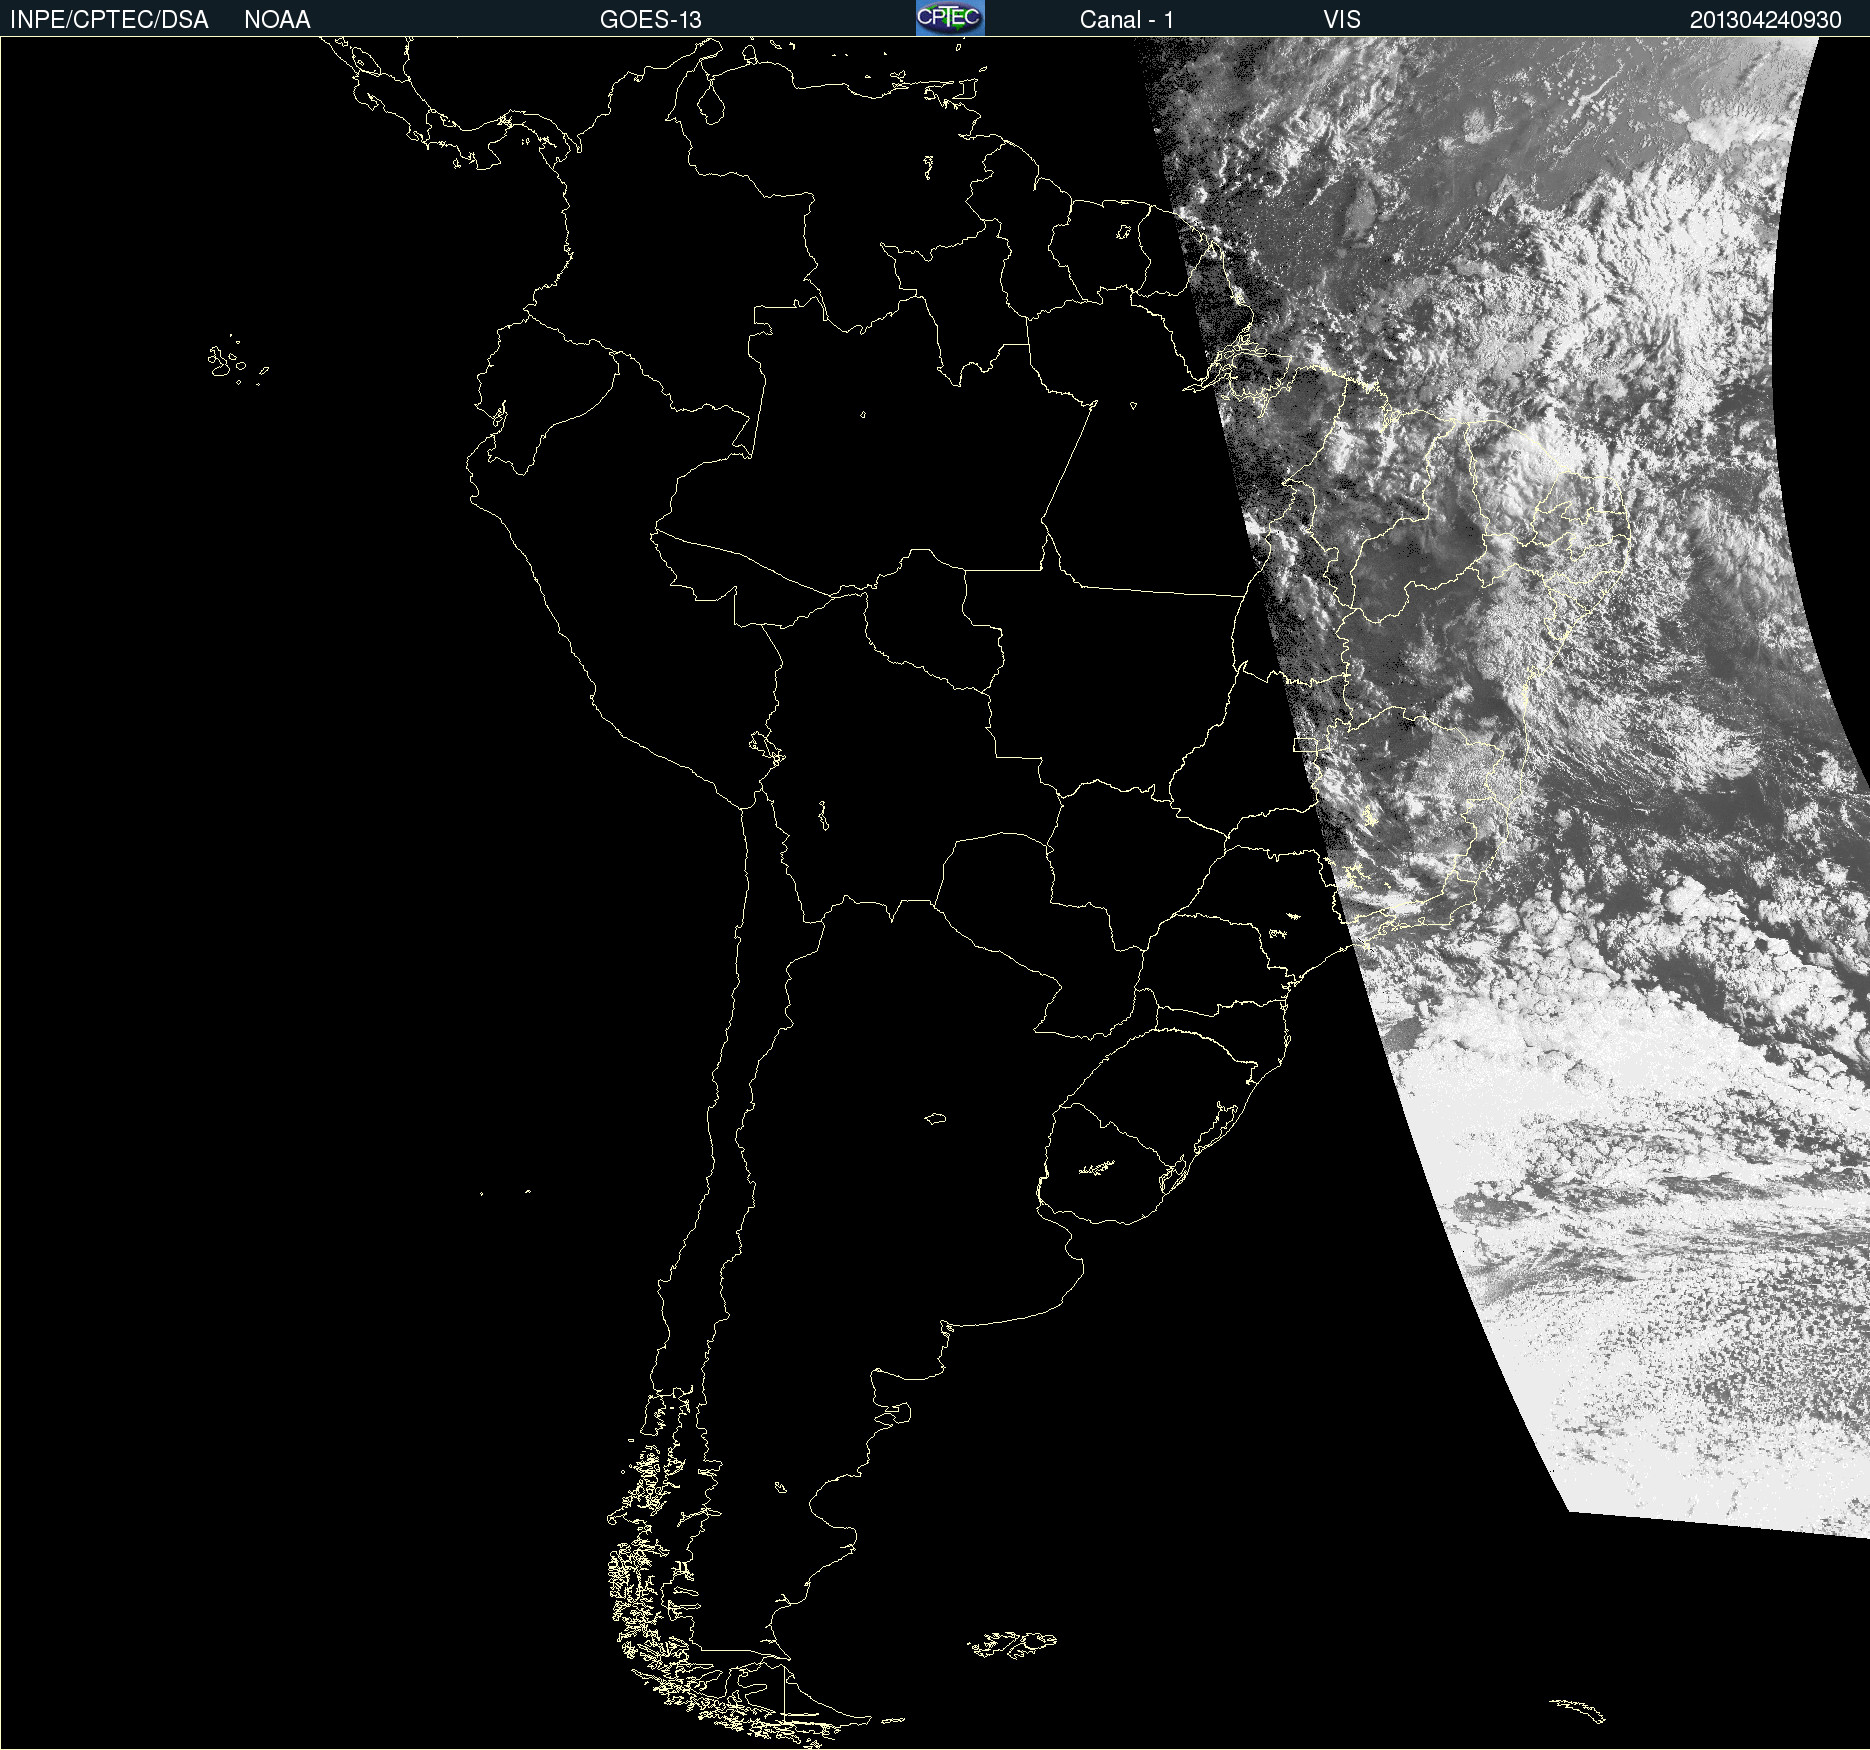Image resolution: width=1870 pixels, height=1750 pixels.
Task: Click the GOES-13 satellite label
Action: [651, 20]
